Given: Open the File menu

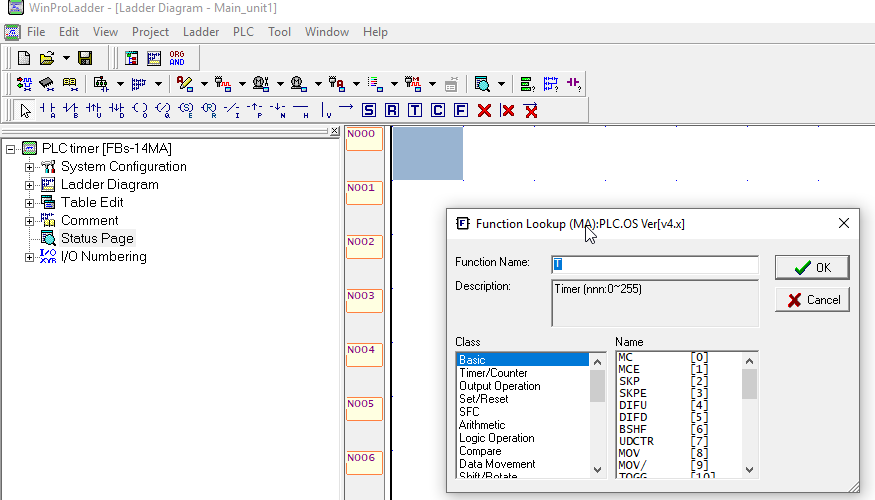Looking at the screenshot, I should point(36,32).
